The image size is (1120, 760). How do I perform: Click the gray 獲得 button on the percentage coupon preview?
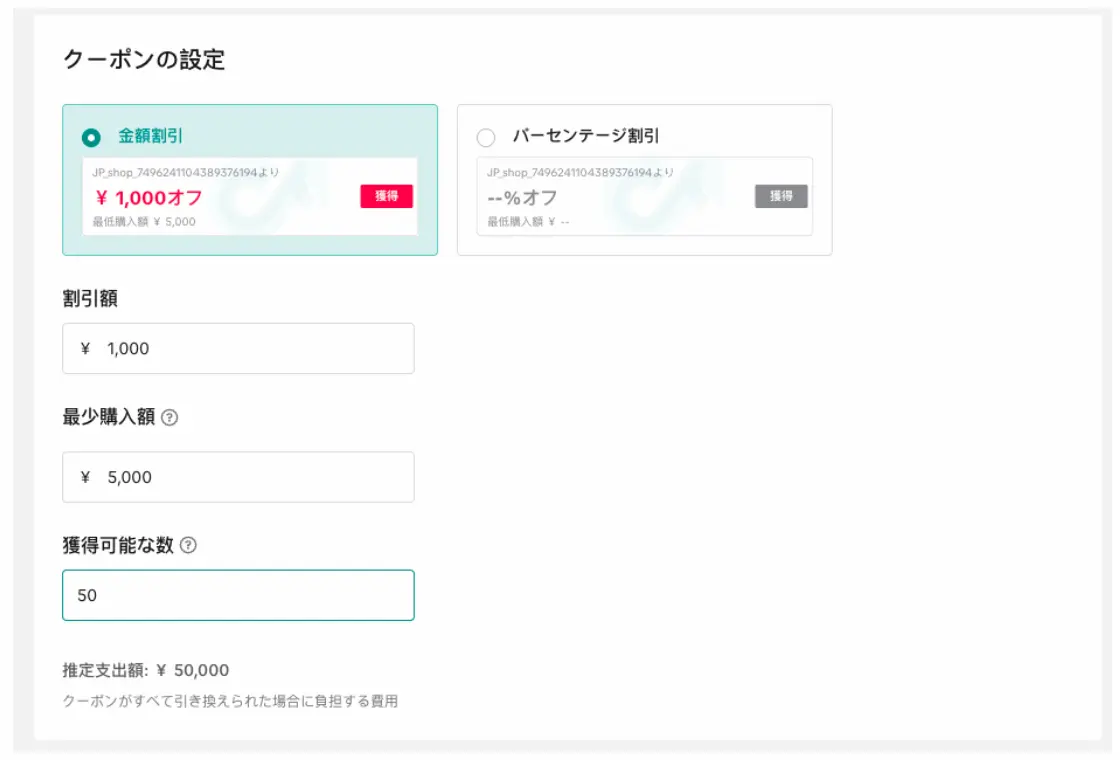pyautogui.click(x=781, y=196)
